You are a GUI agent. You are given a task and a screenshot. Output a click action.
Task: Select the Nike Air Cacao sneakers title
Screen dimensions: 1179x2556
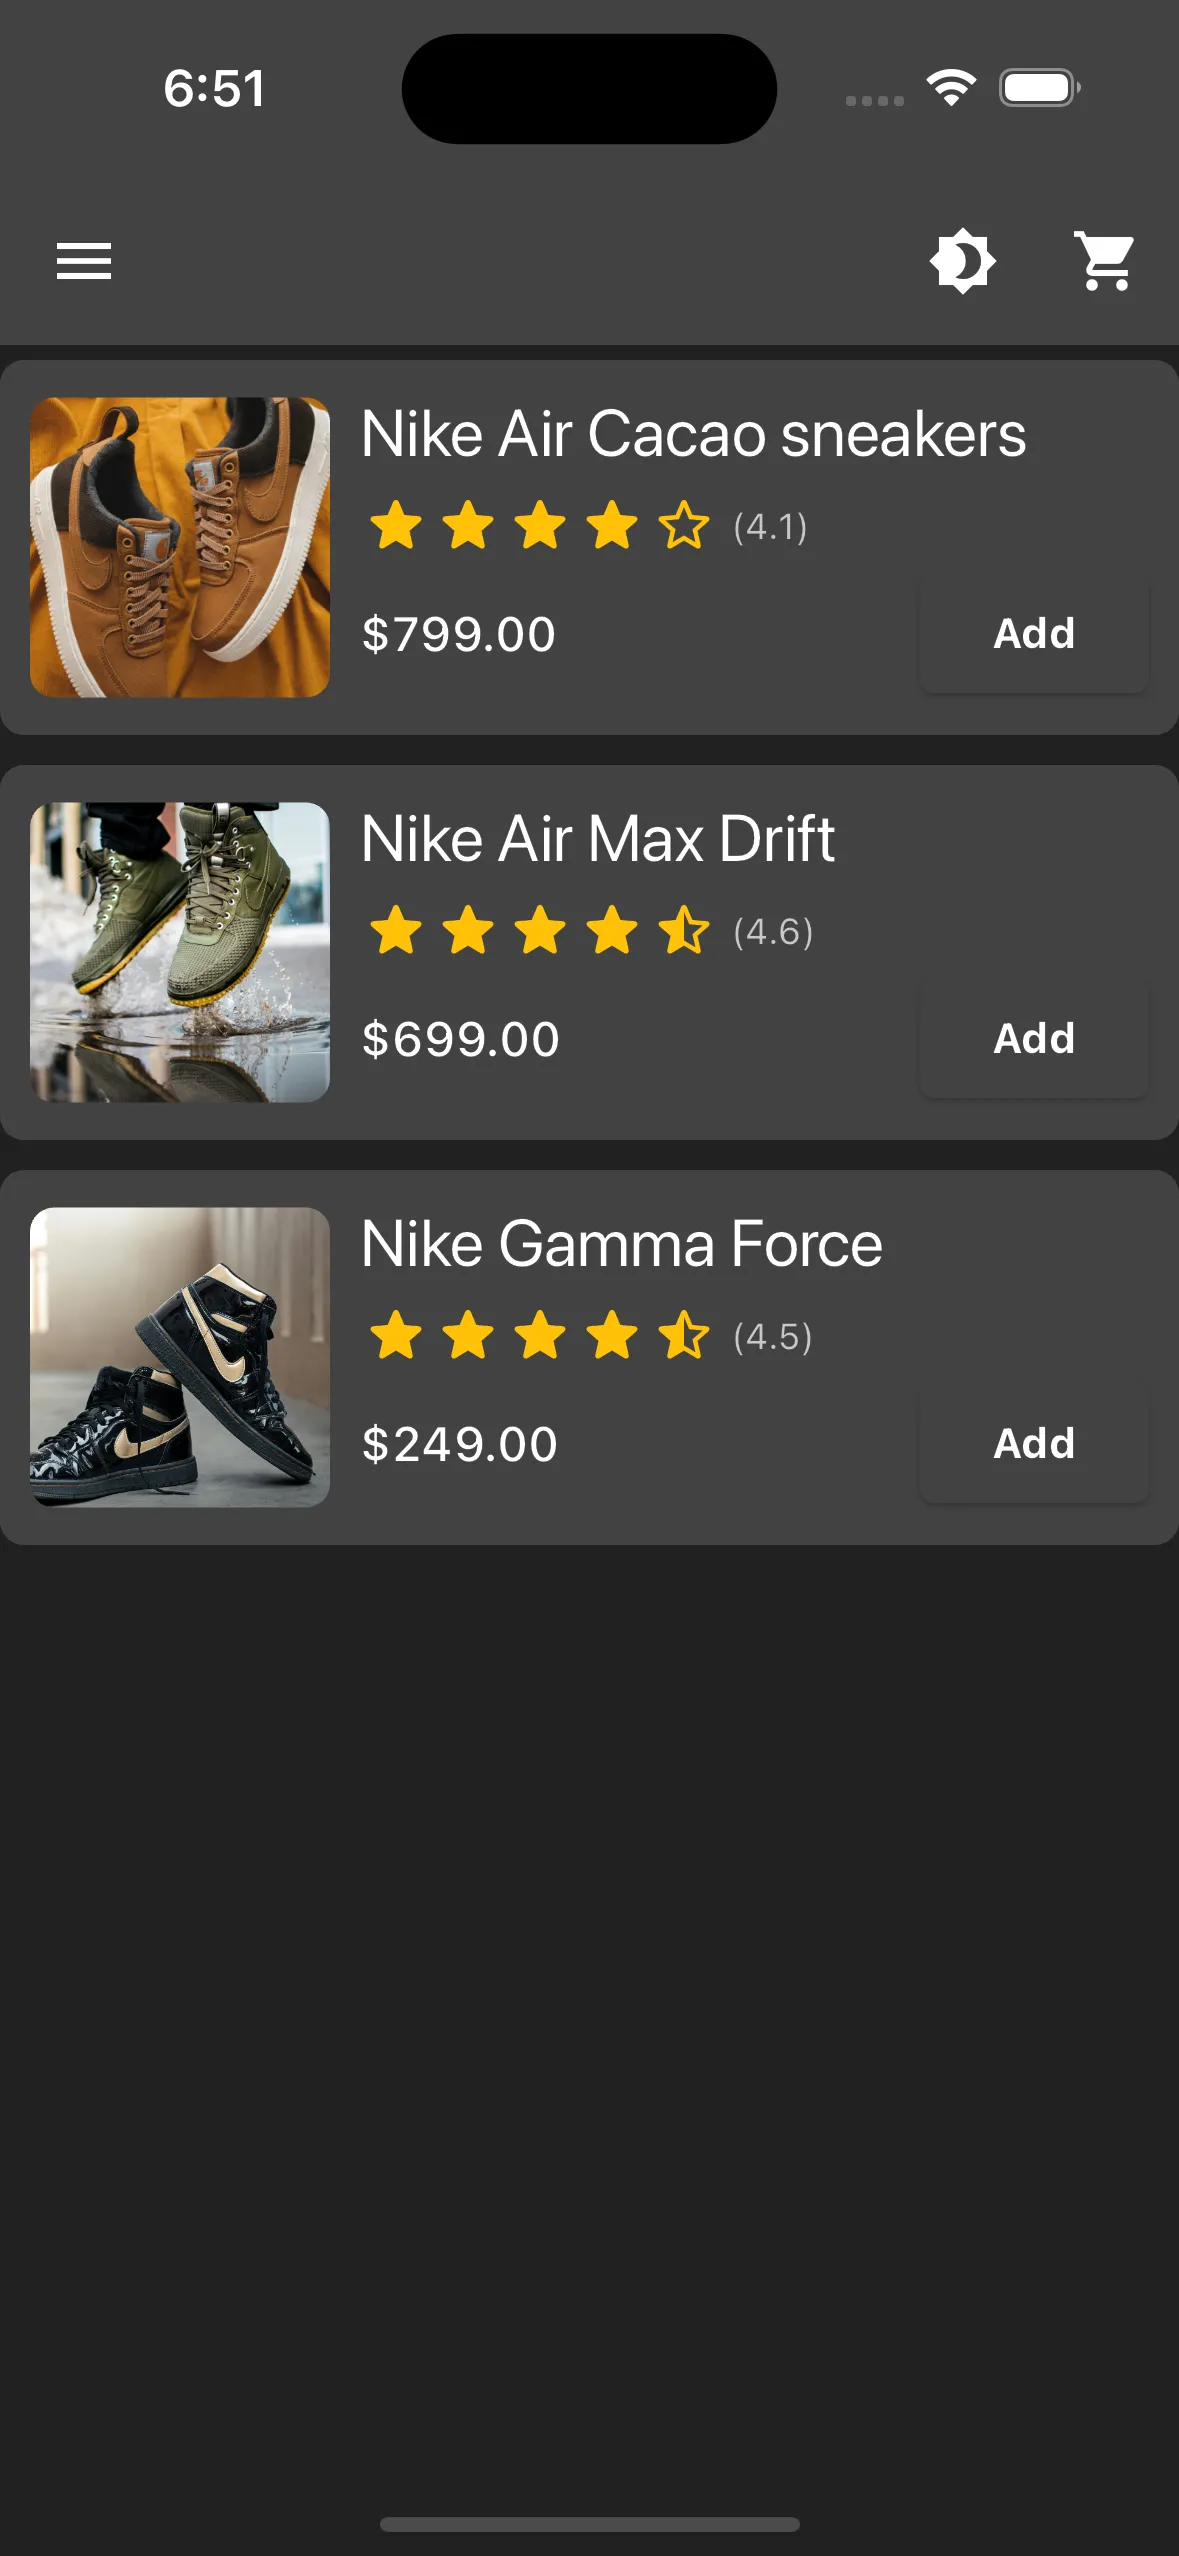(693, 435)
